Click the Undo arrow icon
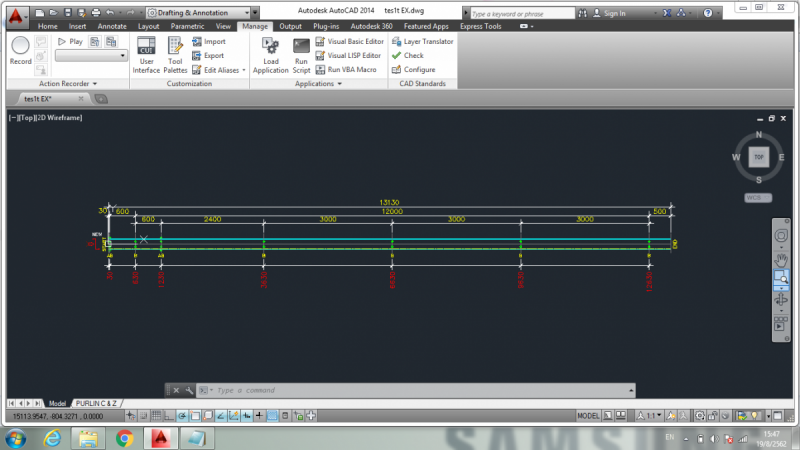 [110, 13]
